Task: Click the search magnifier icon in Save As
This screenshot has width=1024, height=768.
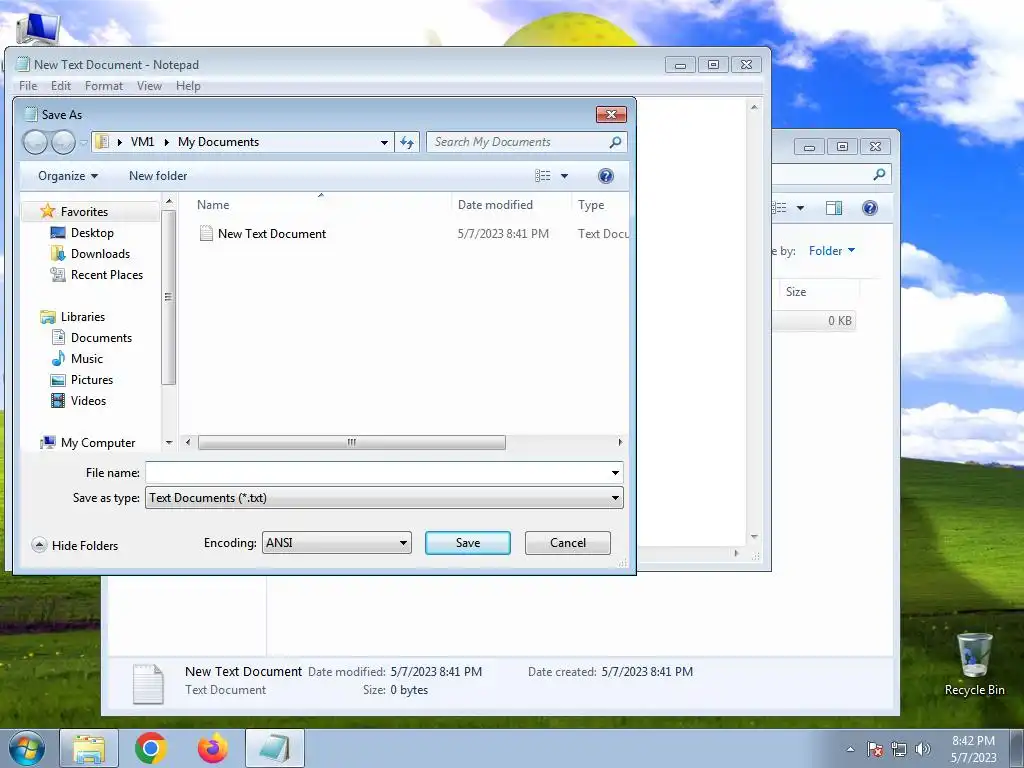Action: [615, 142]
